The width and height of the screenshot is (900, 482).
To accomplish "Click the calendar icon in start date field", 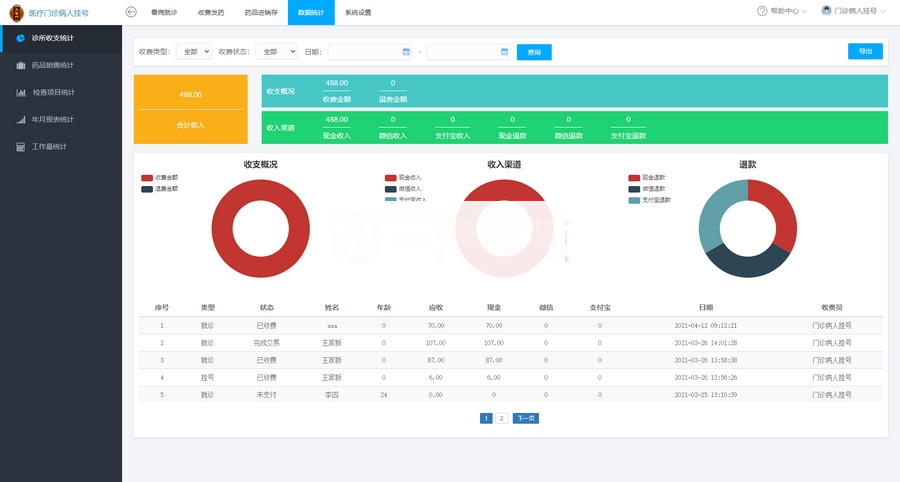I will [406, 51].
